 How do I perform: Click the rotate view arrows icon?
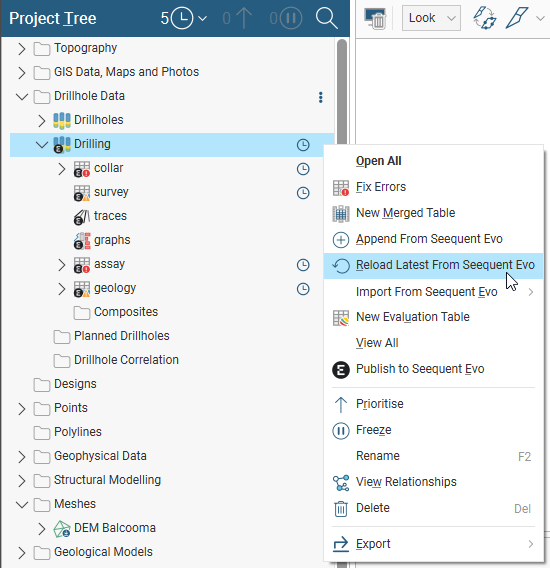(484, 18)
